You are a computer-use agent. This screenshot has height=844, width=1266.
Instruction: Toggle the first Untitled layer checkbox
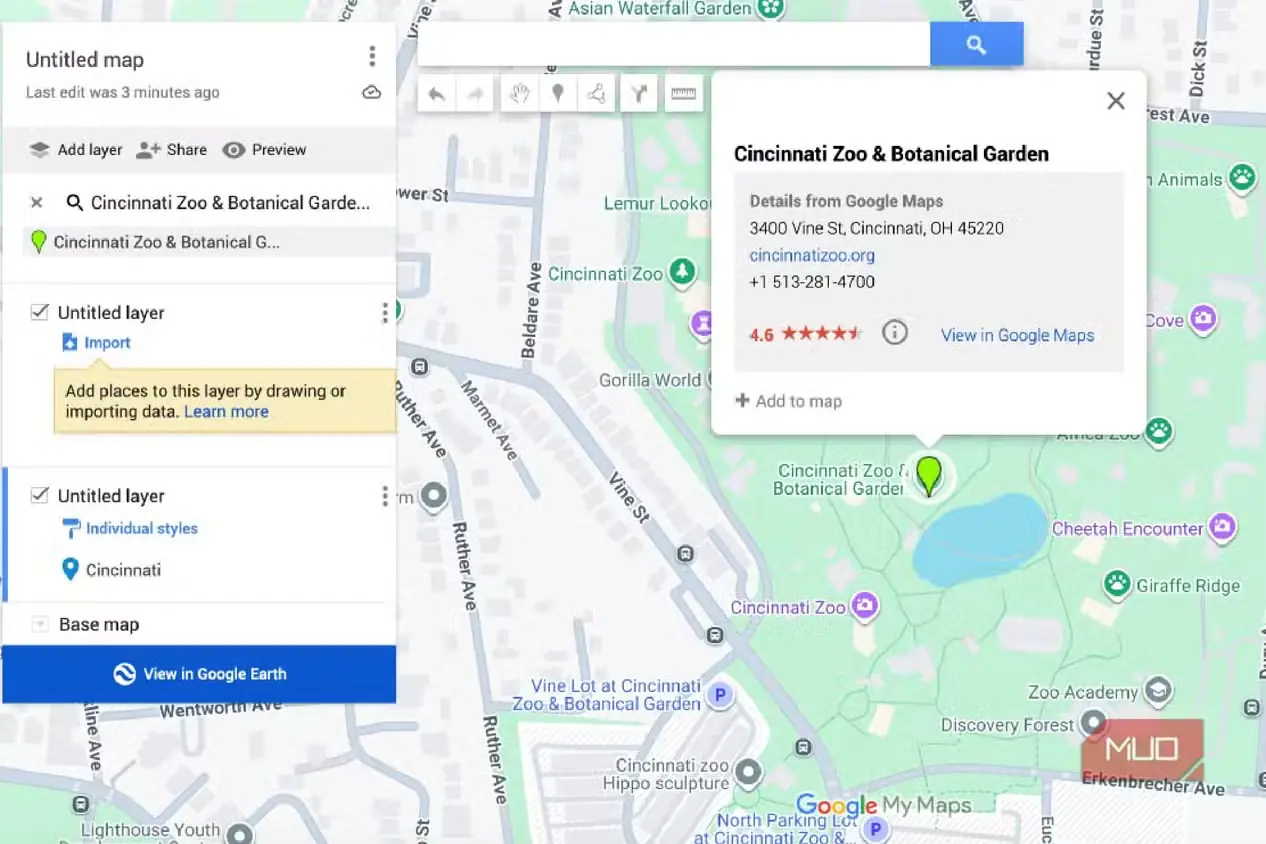pyautogui.click(x=40, y=312)
